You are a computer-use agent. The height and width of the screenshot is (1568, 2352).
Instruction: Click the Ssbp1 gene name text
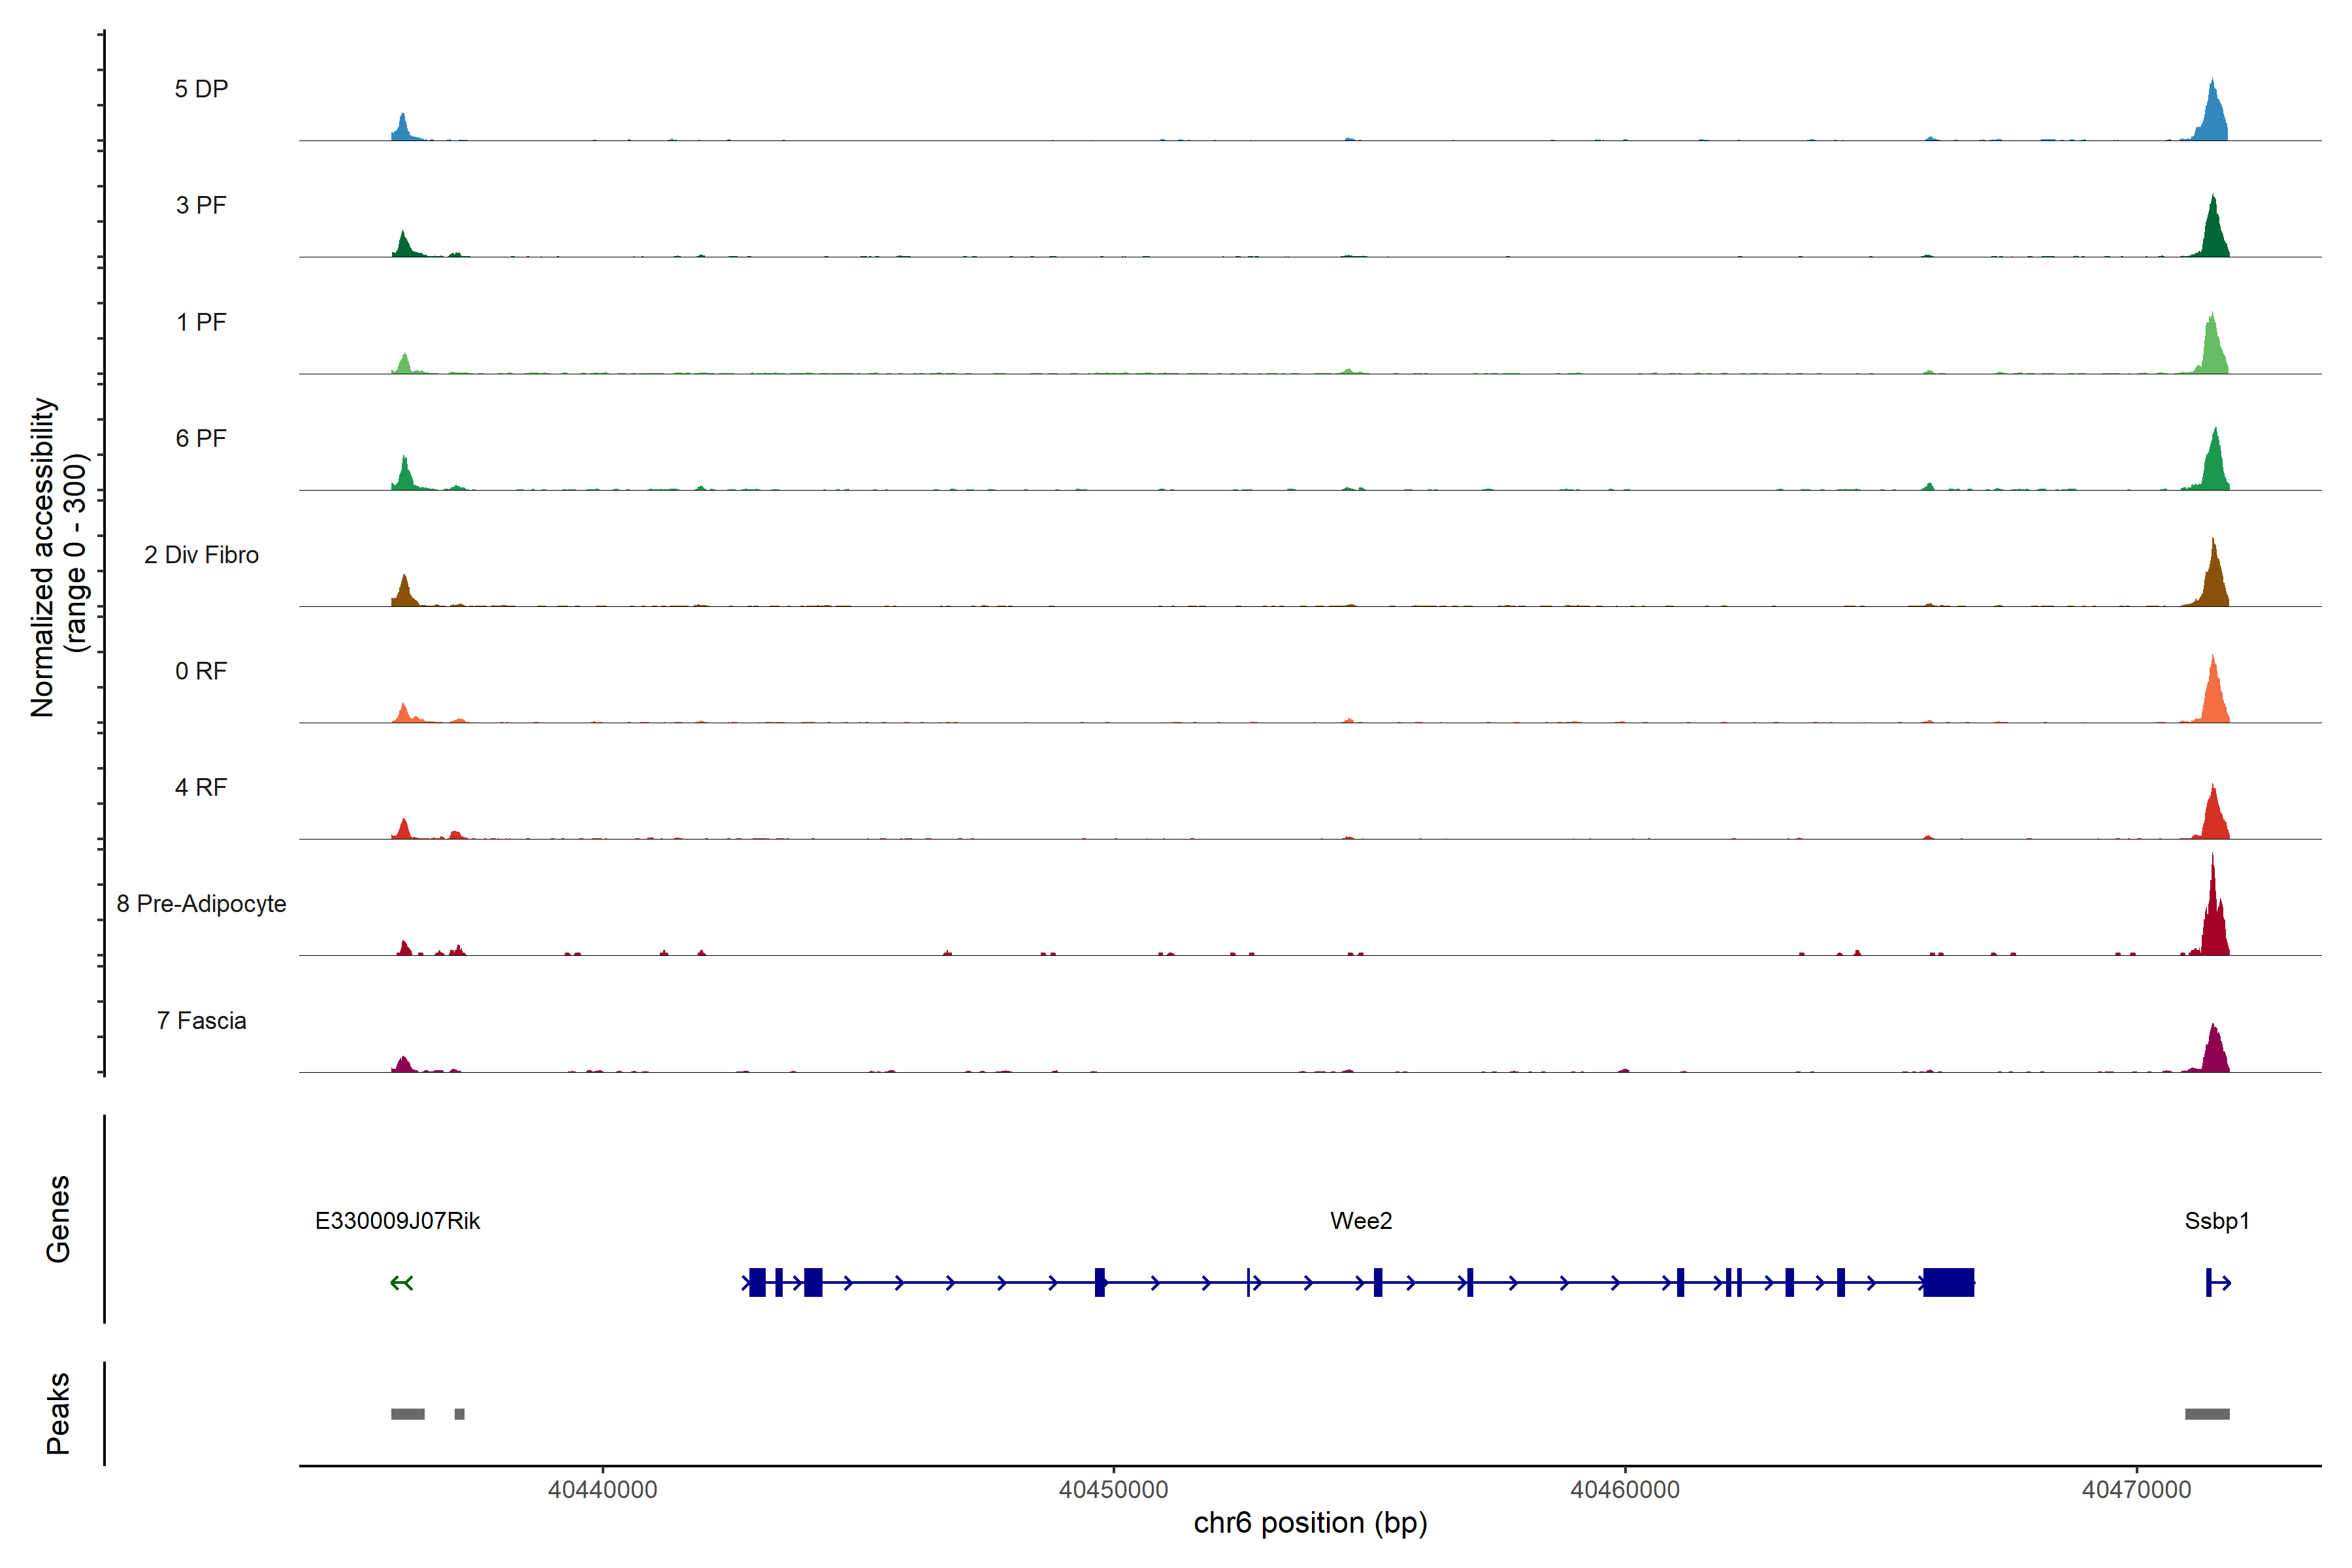[2217, 1221]
